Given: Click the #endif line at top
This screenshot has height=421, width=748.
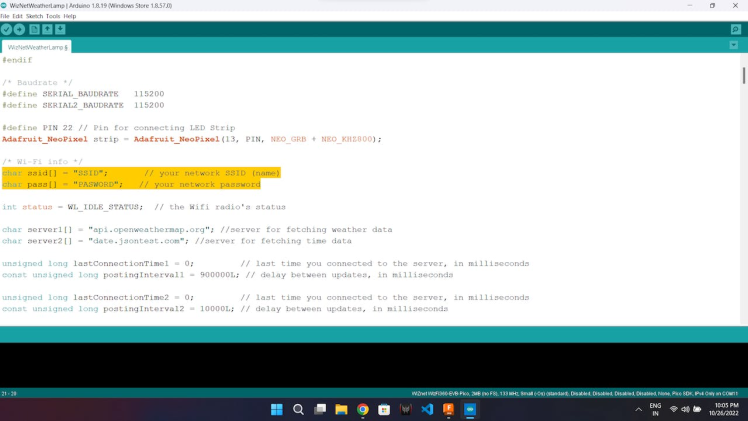Looking at the screenshot, I should 17,60.
